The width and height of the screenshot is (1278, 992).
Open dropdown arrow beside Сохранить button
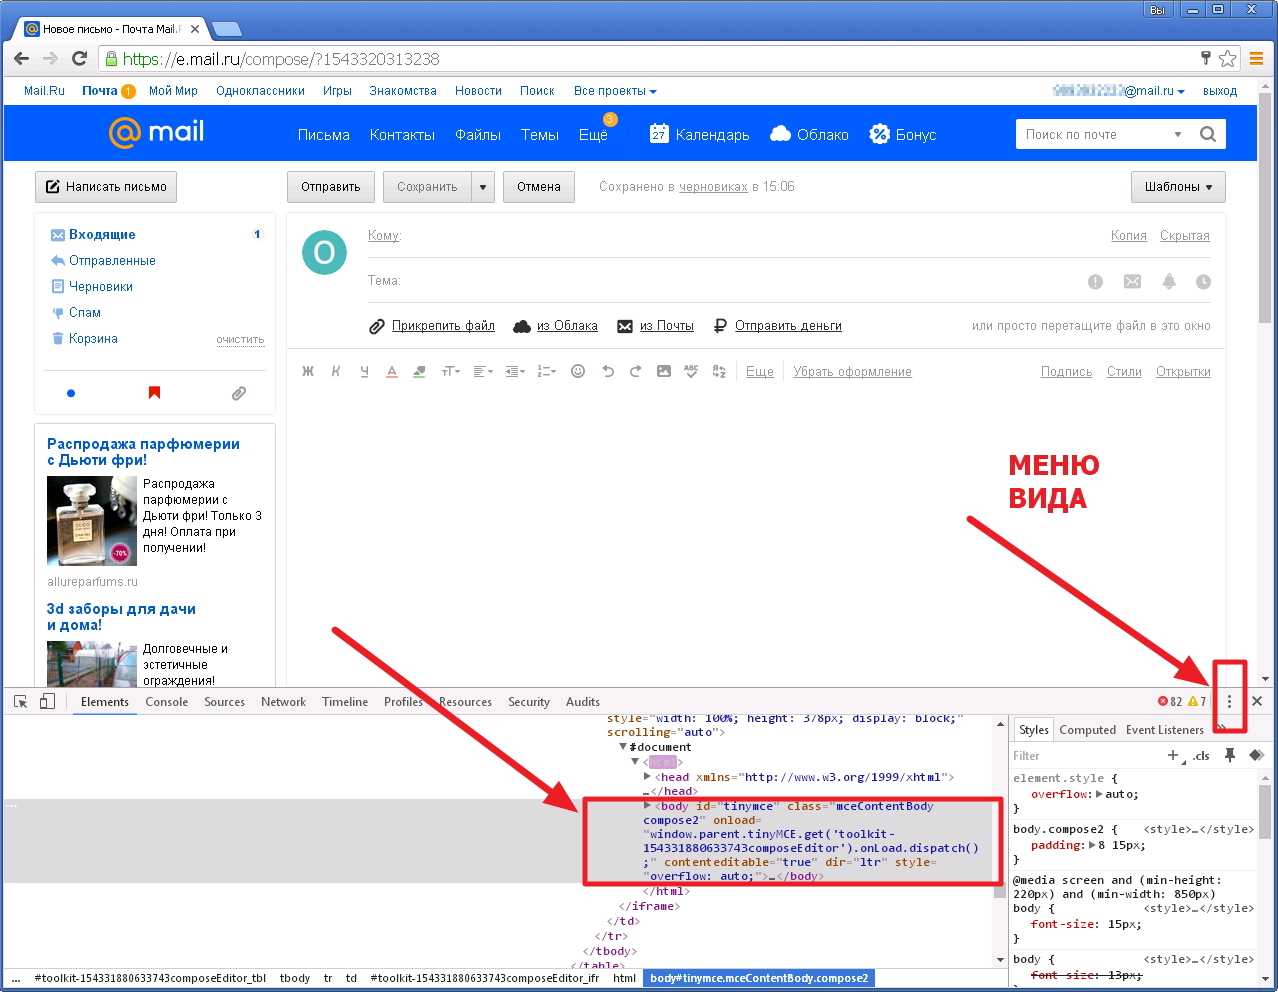(x=483, y=187)
